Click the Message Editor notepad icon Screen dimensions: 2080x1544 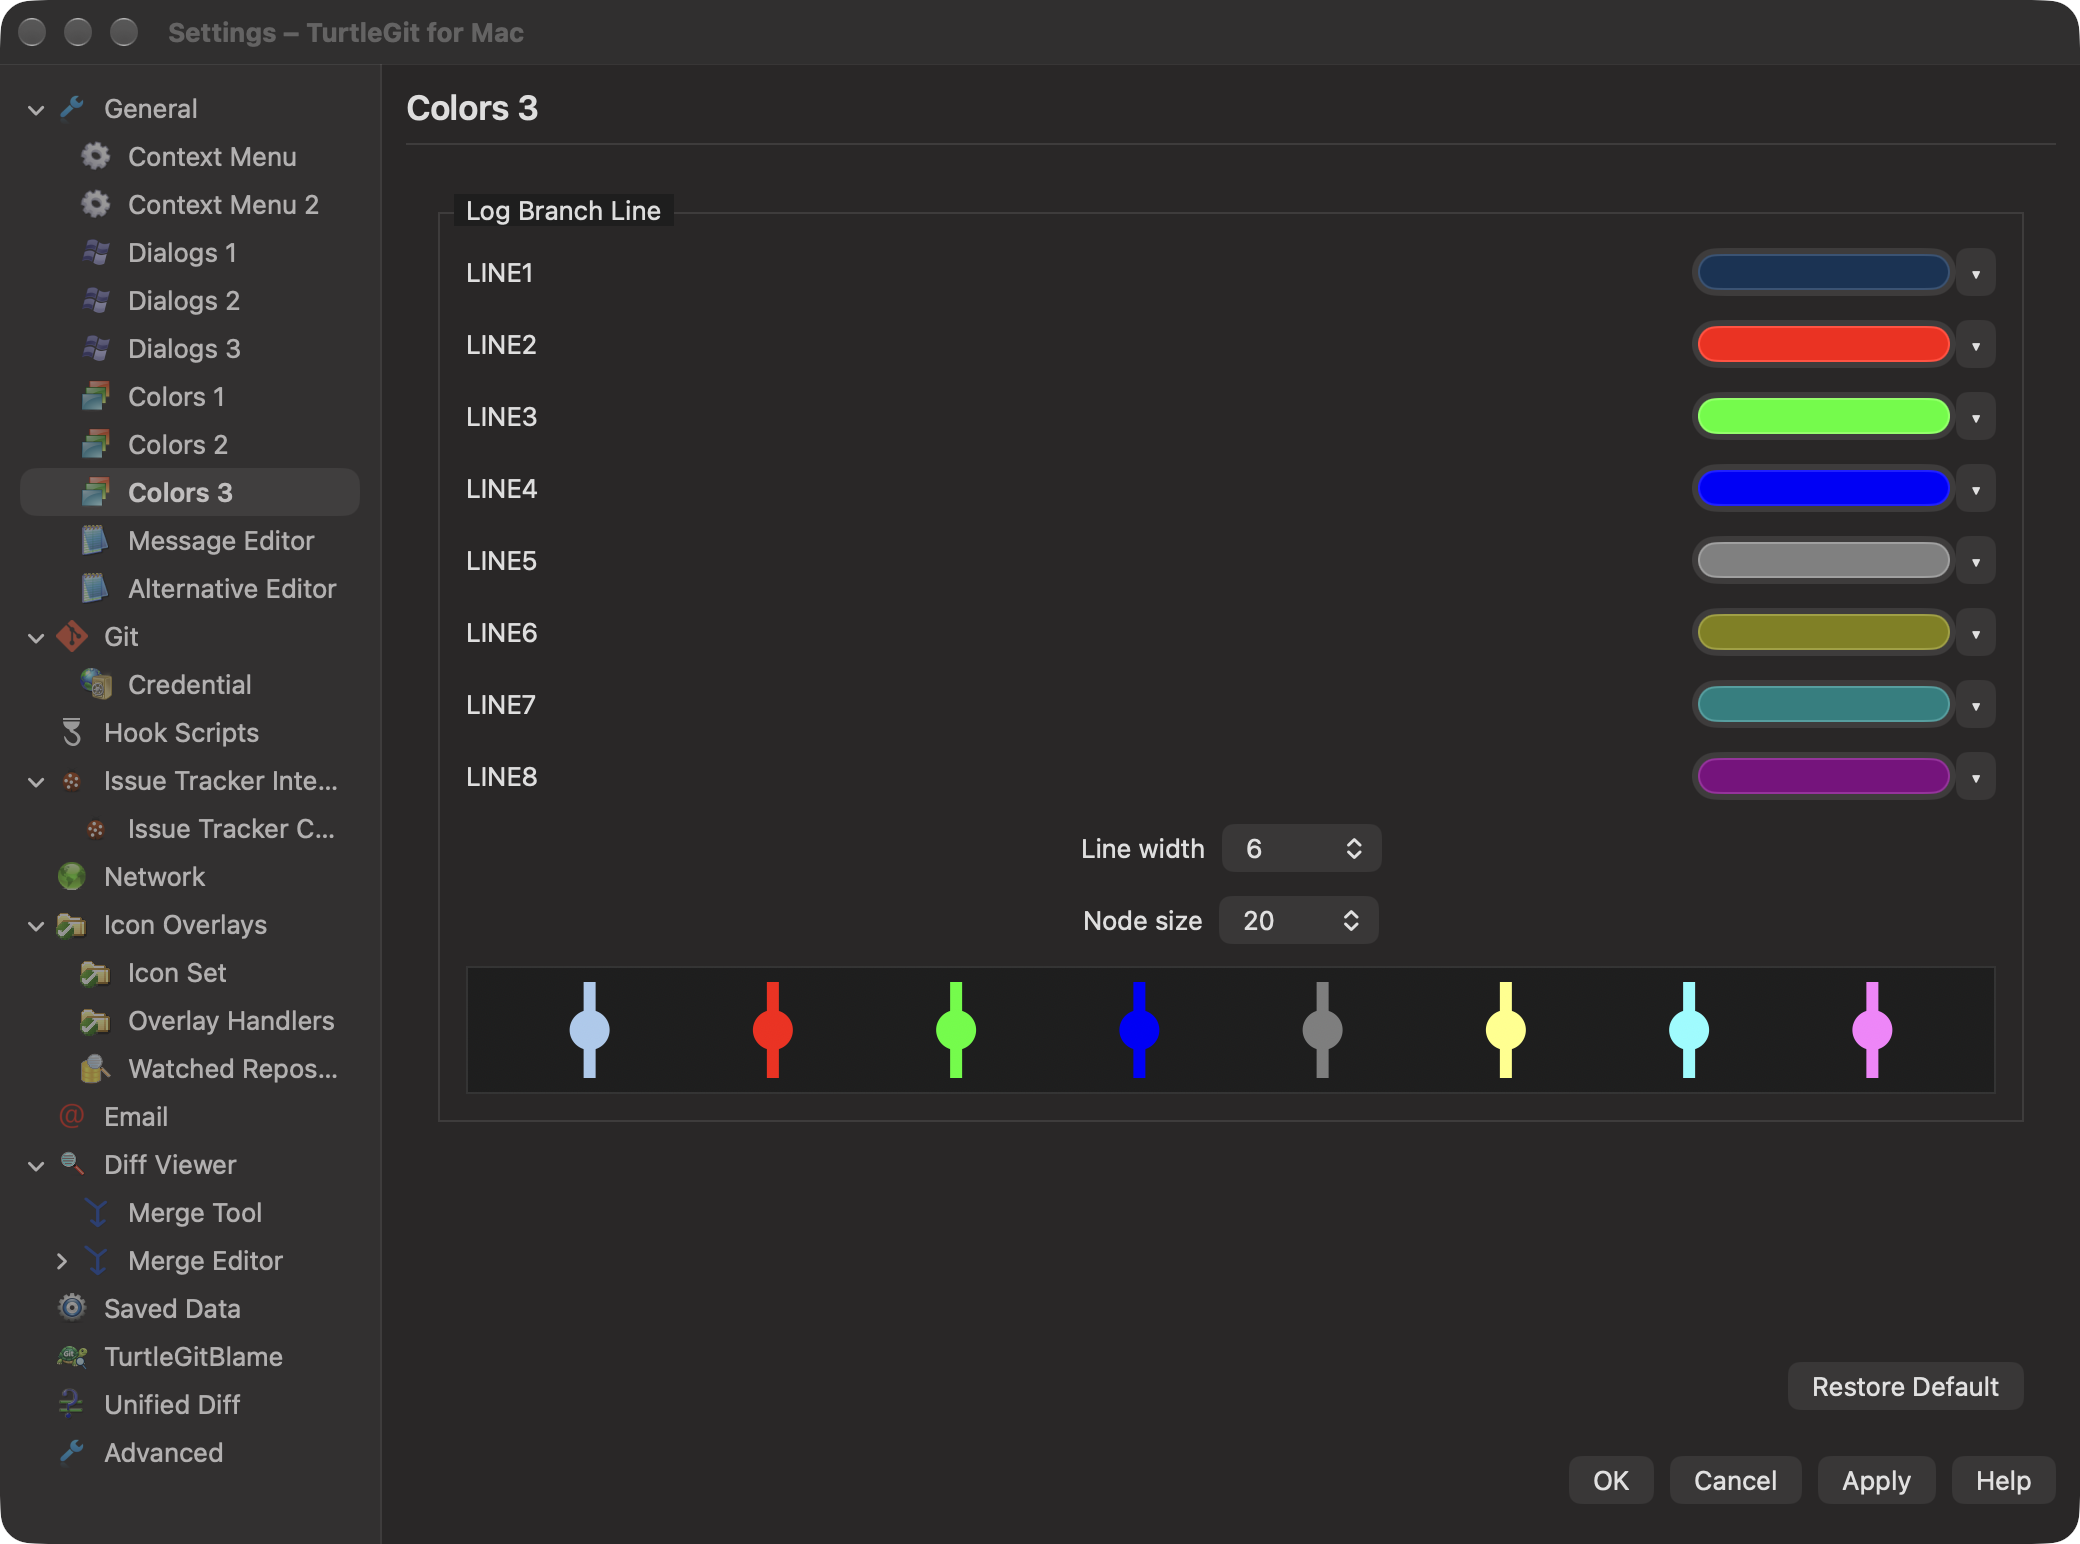tap(96, 540)
